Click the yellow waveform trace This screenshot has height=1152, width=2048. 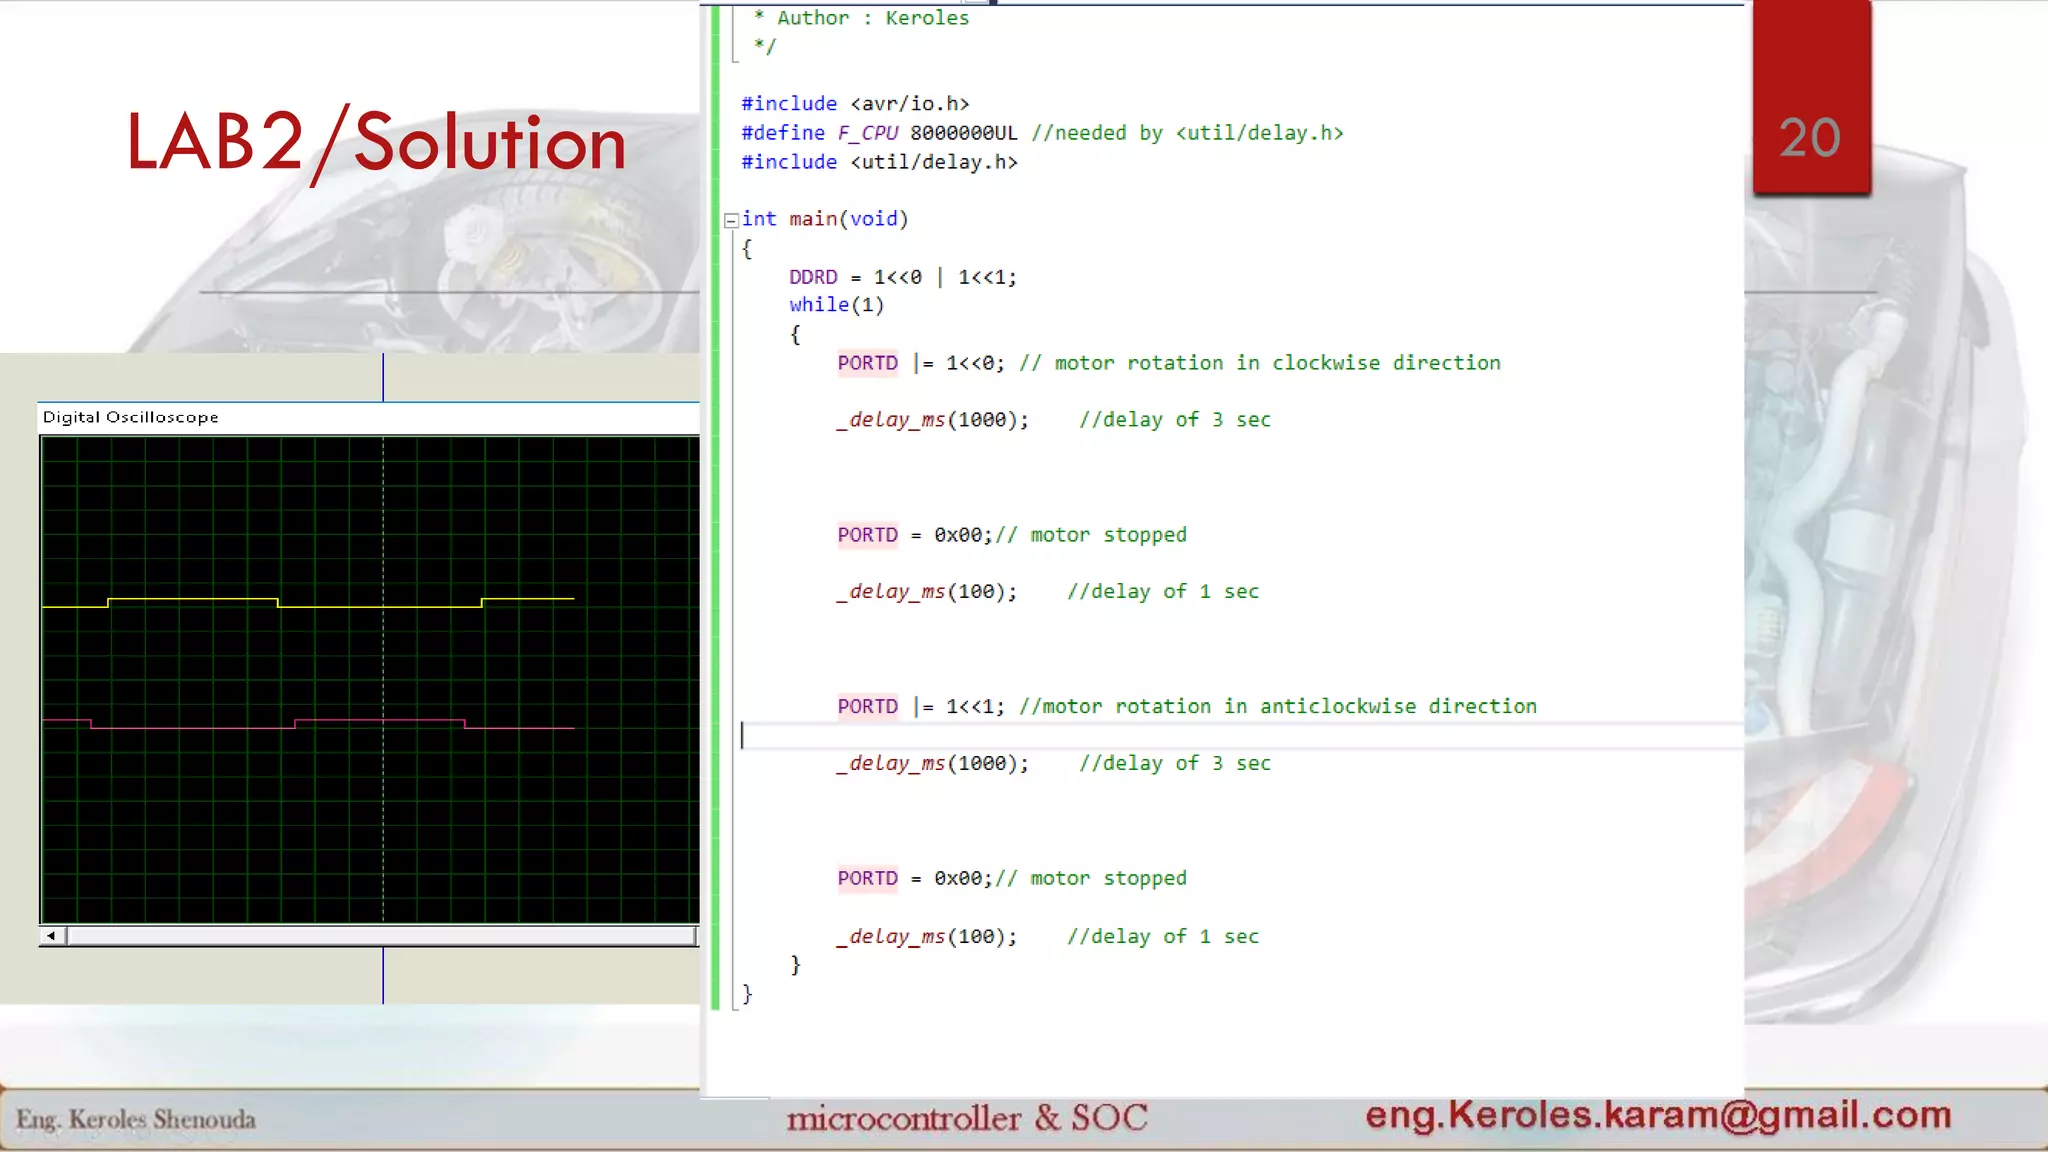coord(192,599)
